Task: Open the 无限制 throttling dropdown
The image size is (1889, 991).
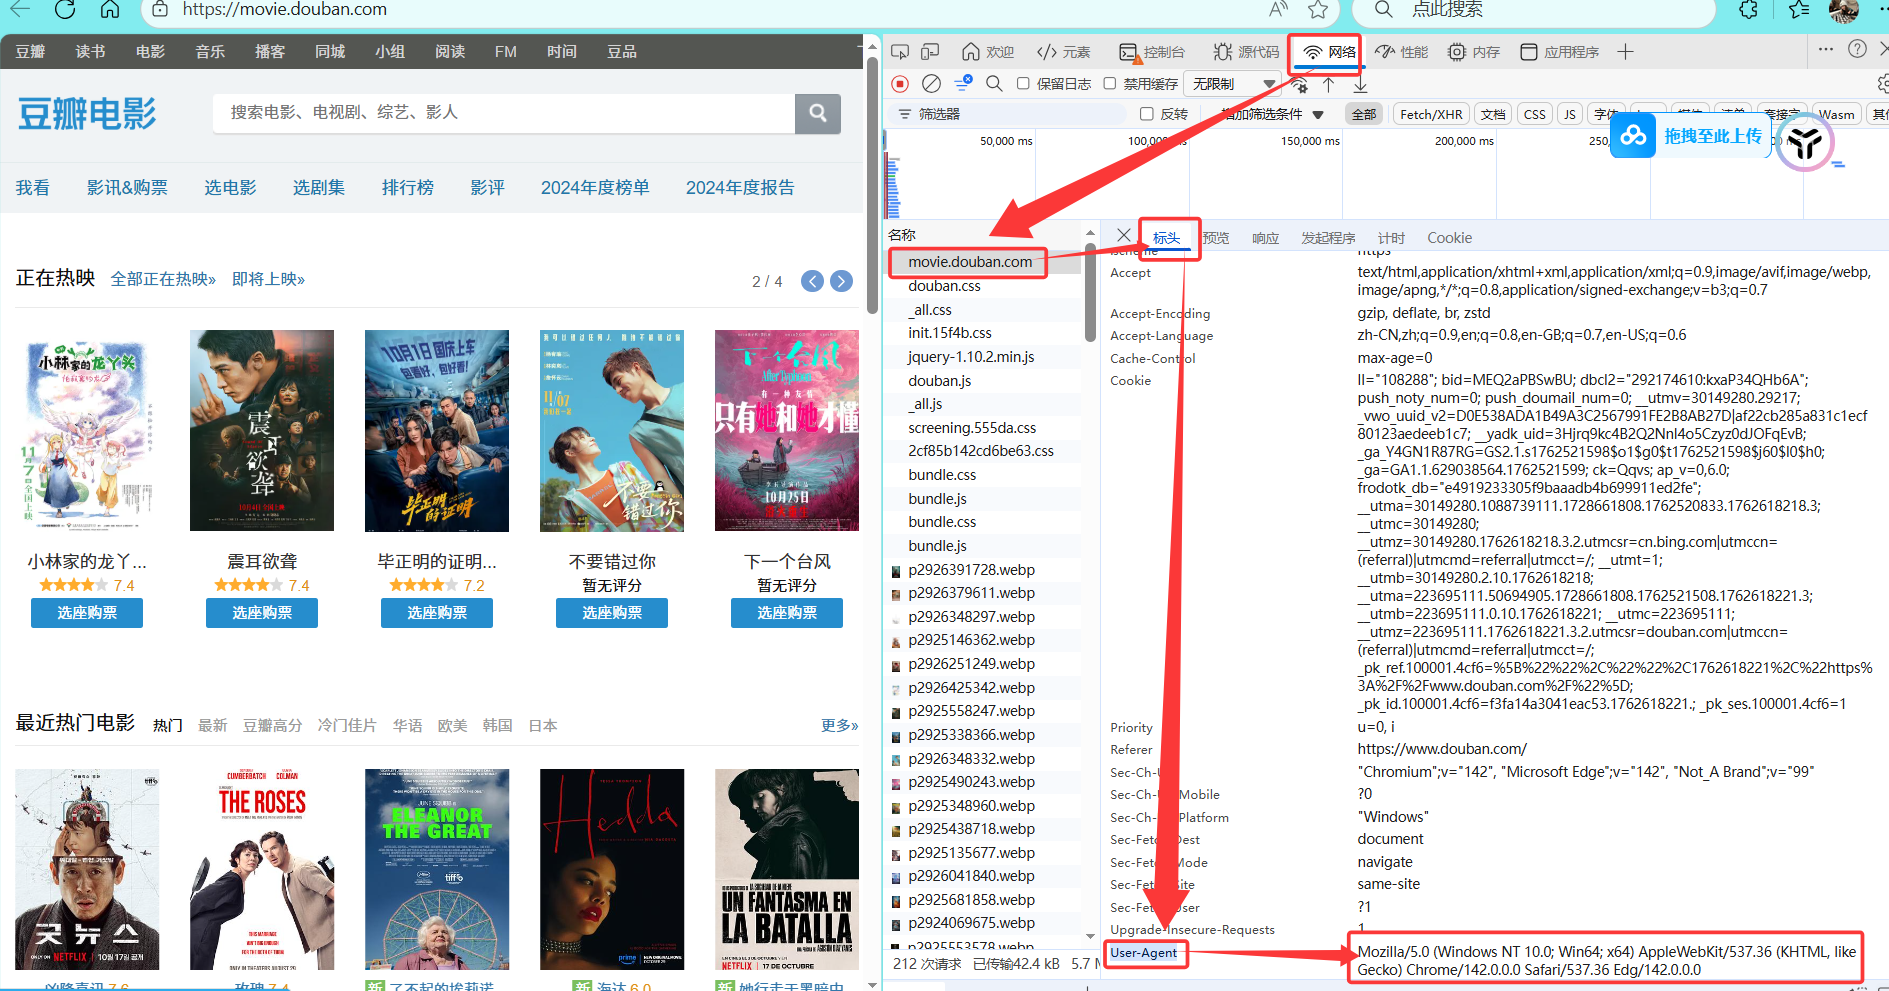Action: tap(1234, 84)
